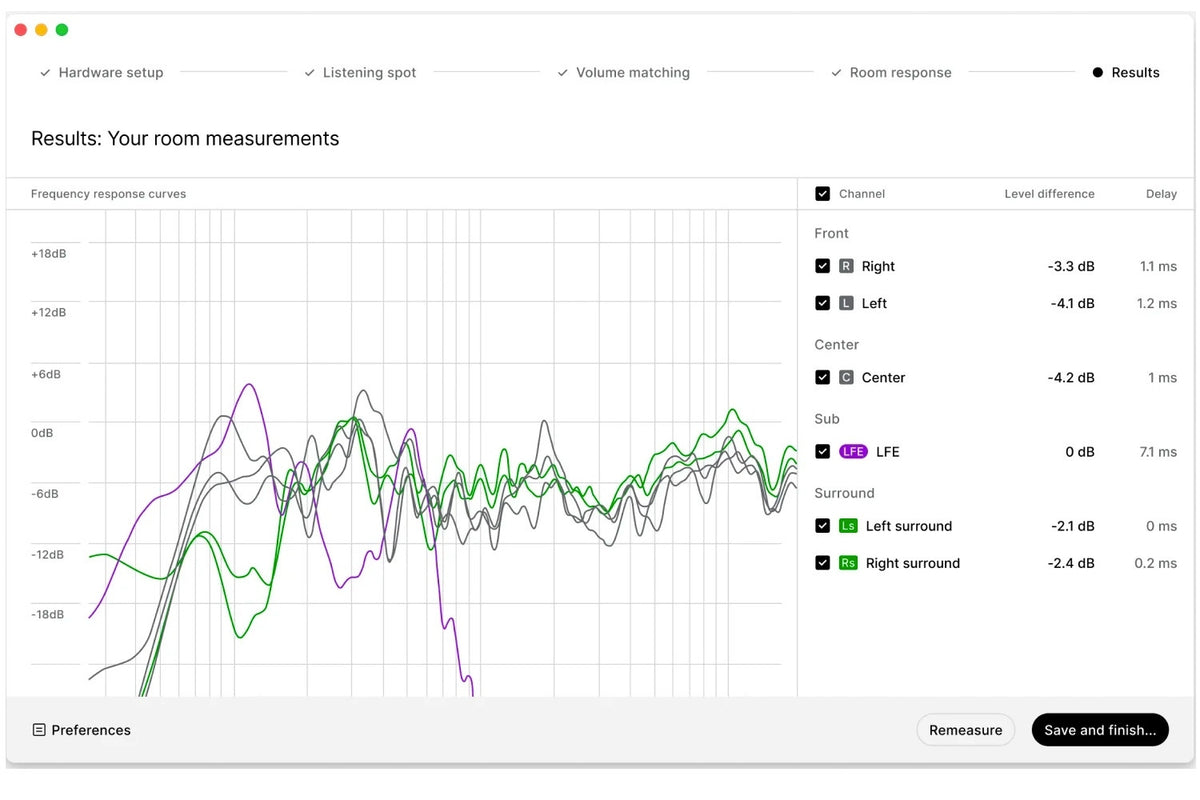Image resolution: width=1200 pixels, height=800 pixels.
Task: Click the Center group heading label
Action: pos(836,344)
